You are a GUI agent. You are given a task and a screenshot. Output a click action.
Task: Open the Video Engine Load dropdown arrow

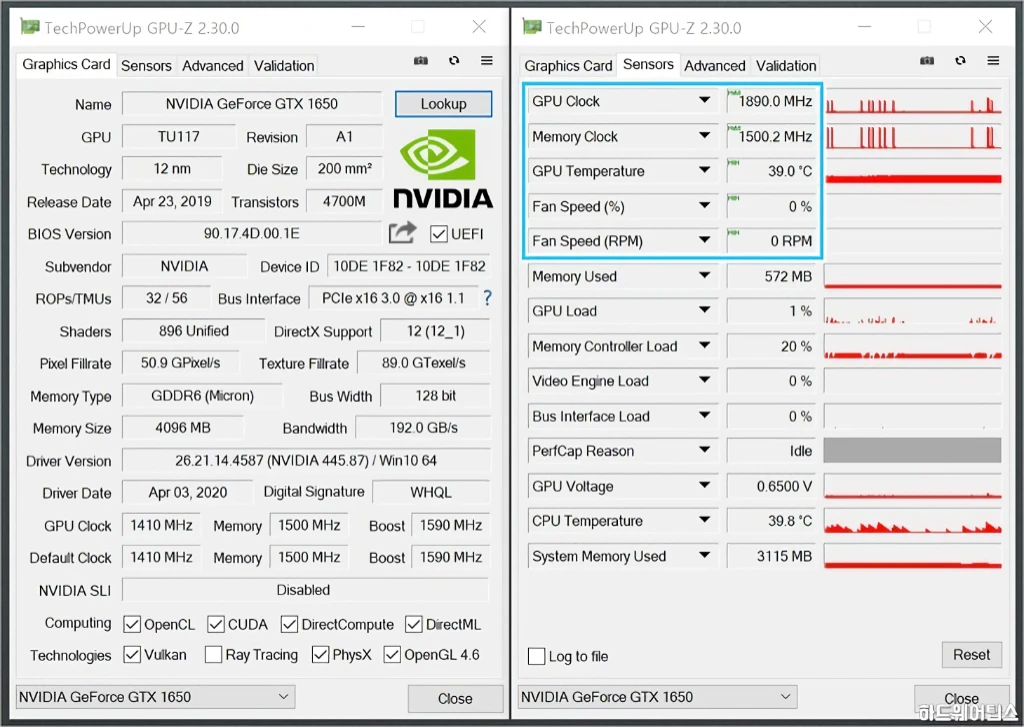coord(704,380)
